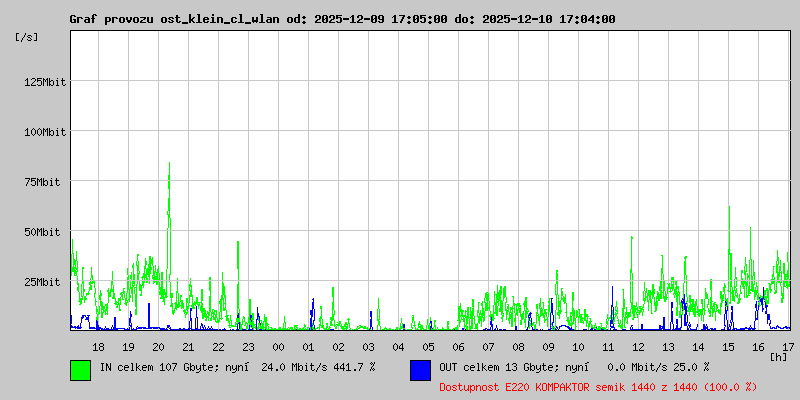Screen dimensions: 800x400
Task: Click hour 00 on the time axis
Action: 278,346
